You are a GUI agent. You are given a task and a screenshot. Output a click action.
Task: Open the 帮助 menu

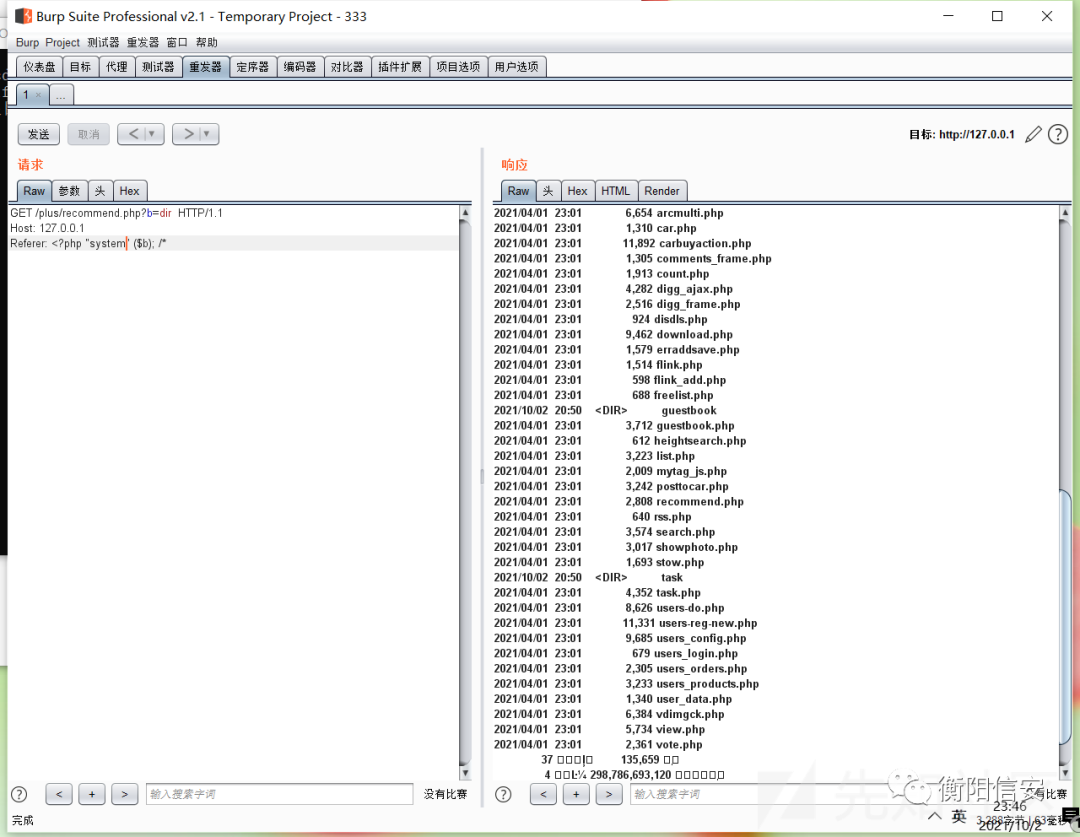[207, 43]
